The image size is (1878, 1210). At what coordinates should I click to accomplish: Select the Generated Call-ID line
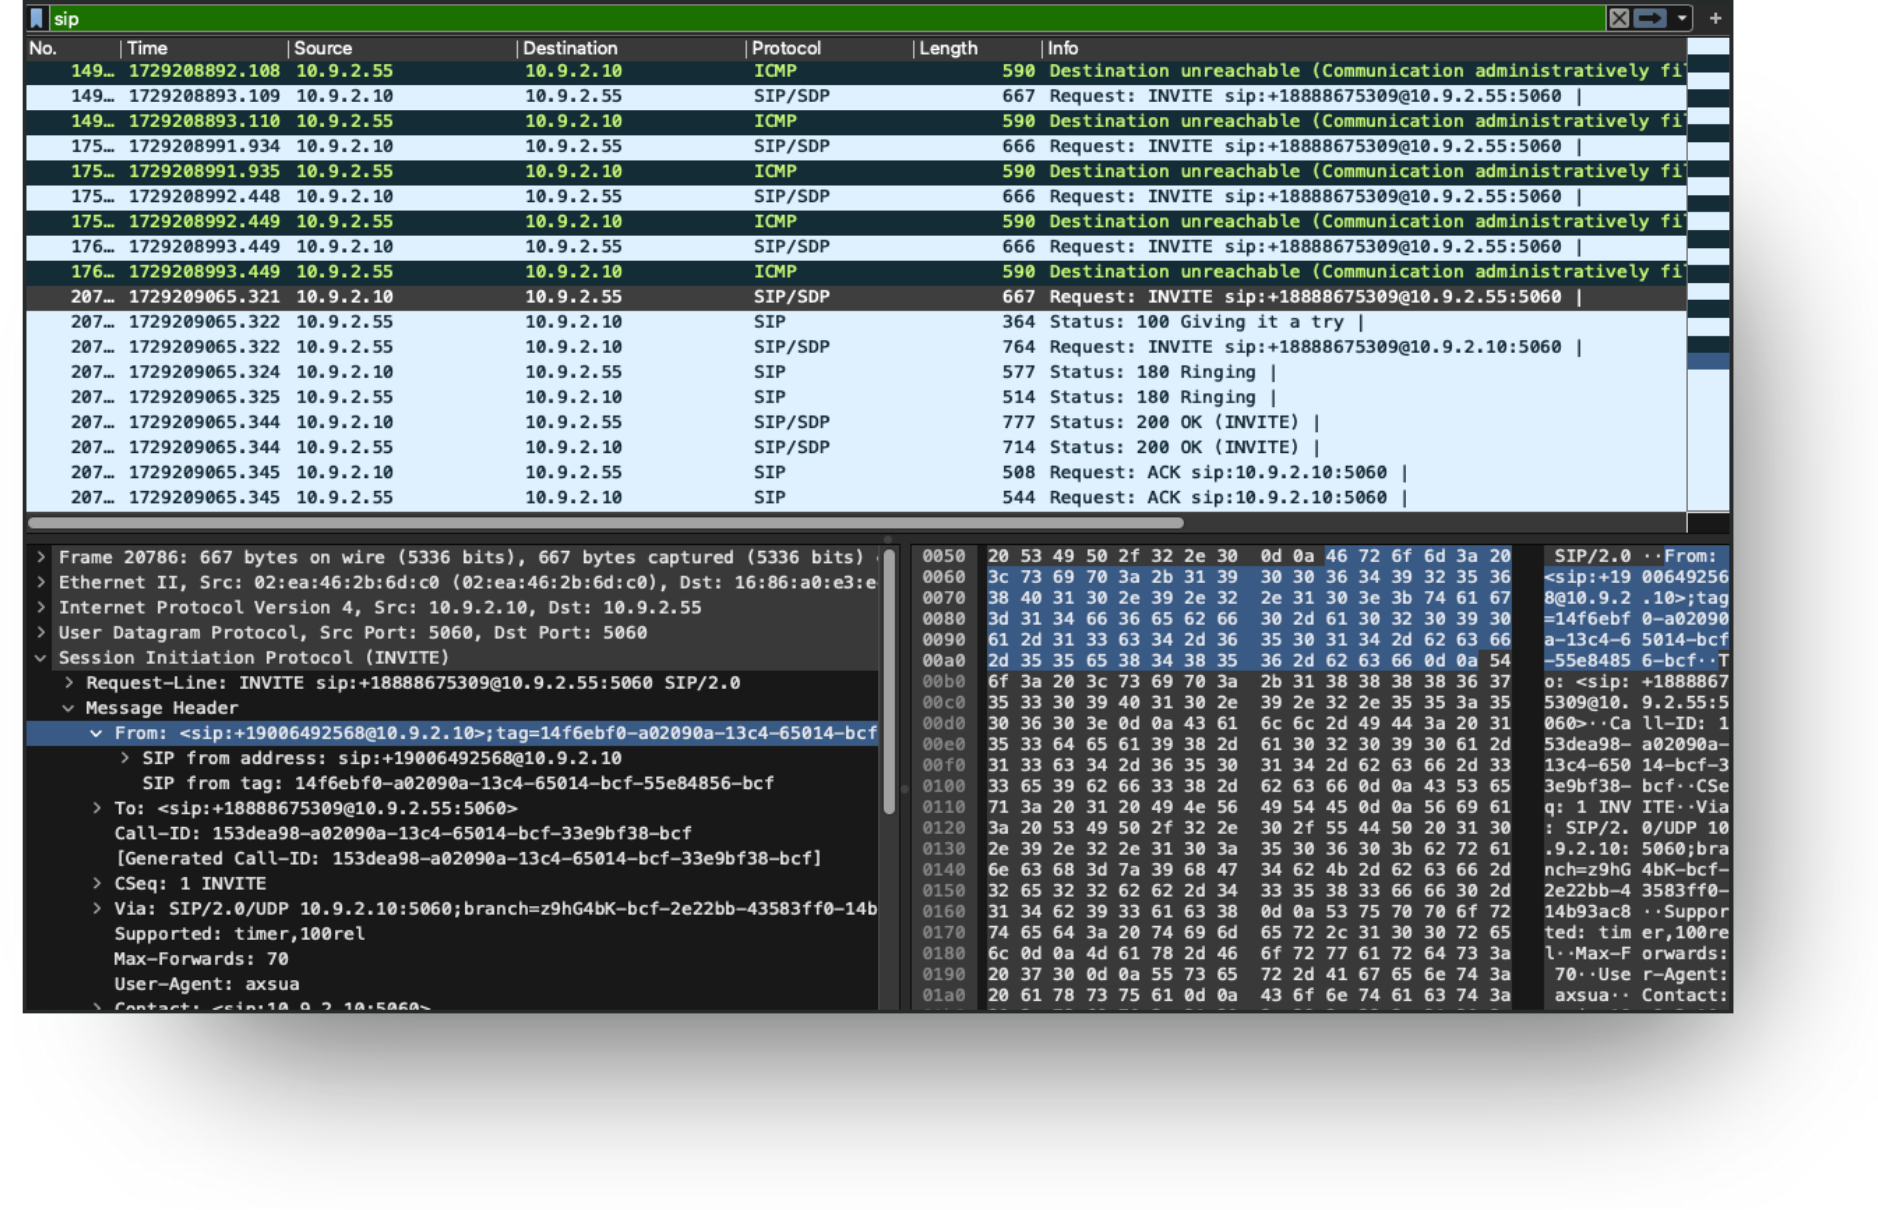coord(452,858)
